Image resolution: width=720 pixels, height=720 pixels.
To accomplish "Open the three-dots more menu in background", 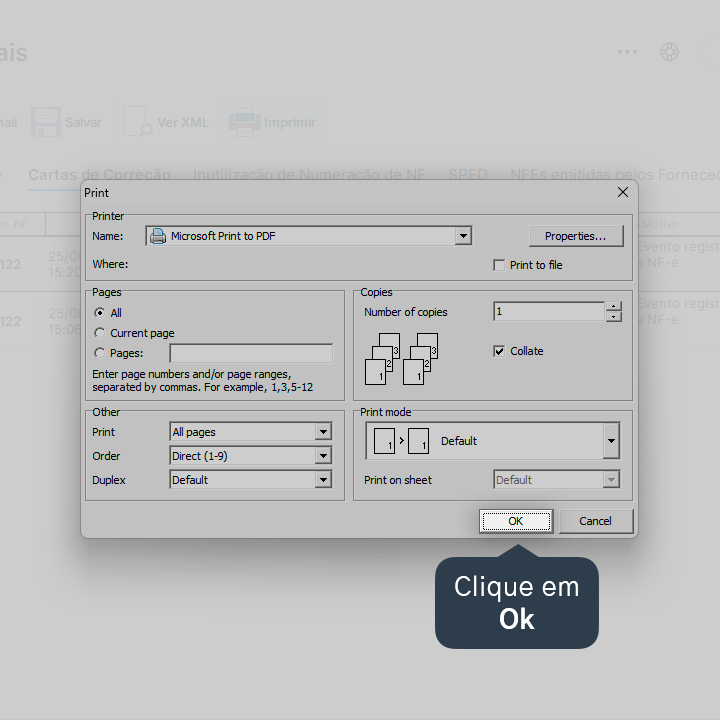I will pyautogui.click(x=627, y=51).
